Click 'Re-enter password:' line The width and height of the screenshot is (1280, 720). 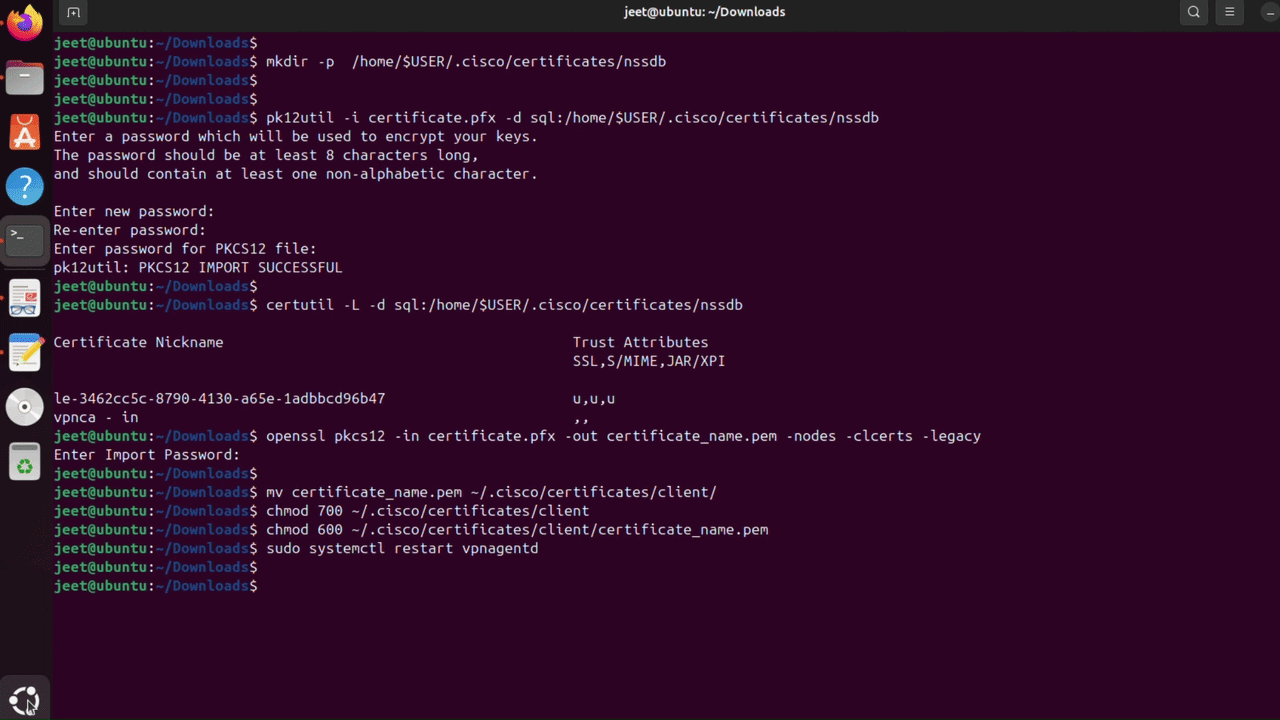click(130, 230)
